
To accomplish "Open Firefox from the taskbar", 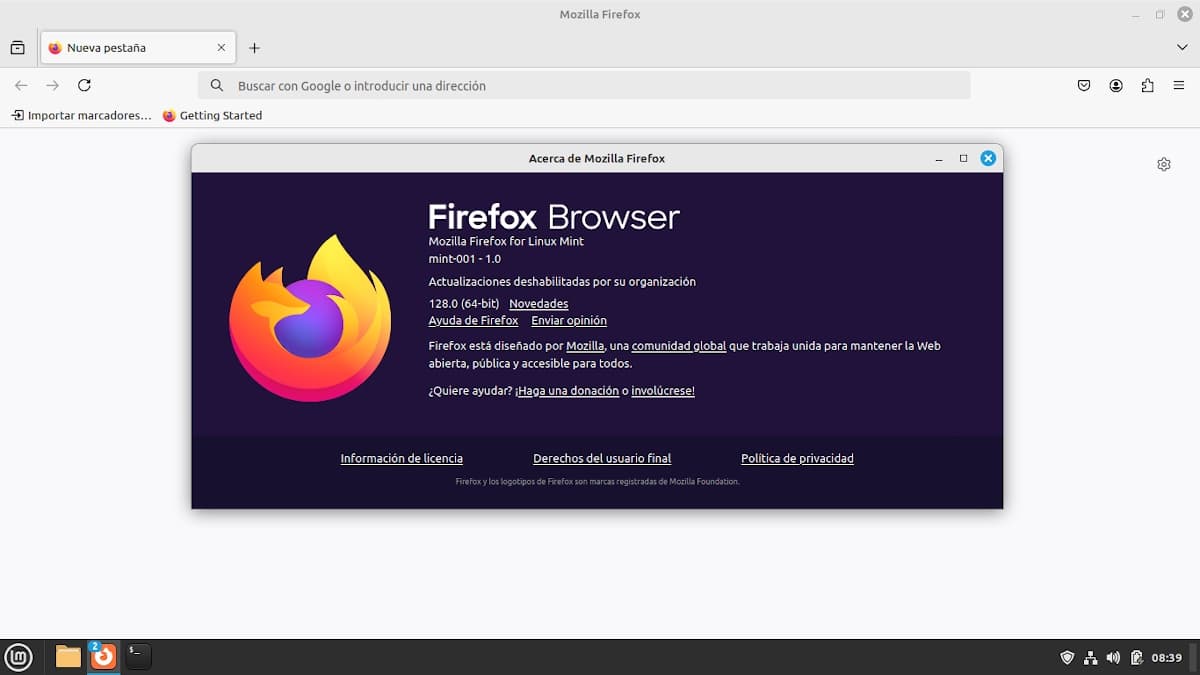I will 103,657.
